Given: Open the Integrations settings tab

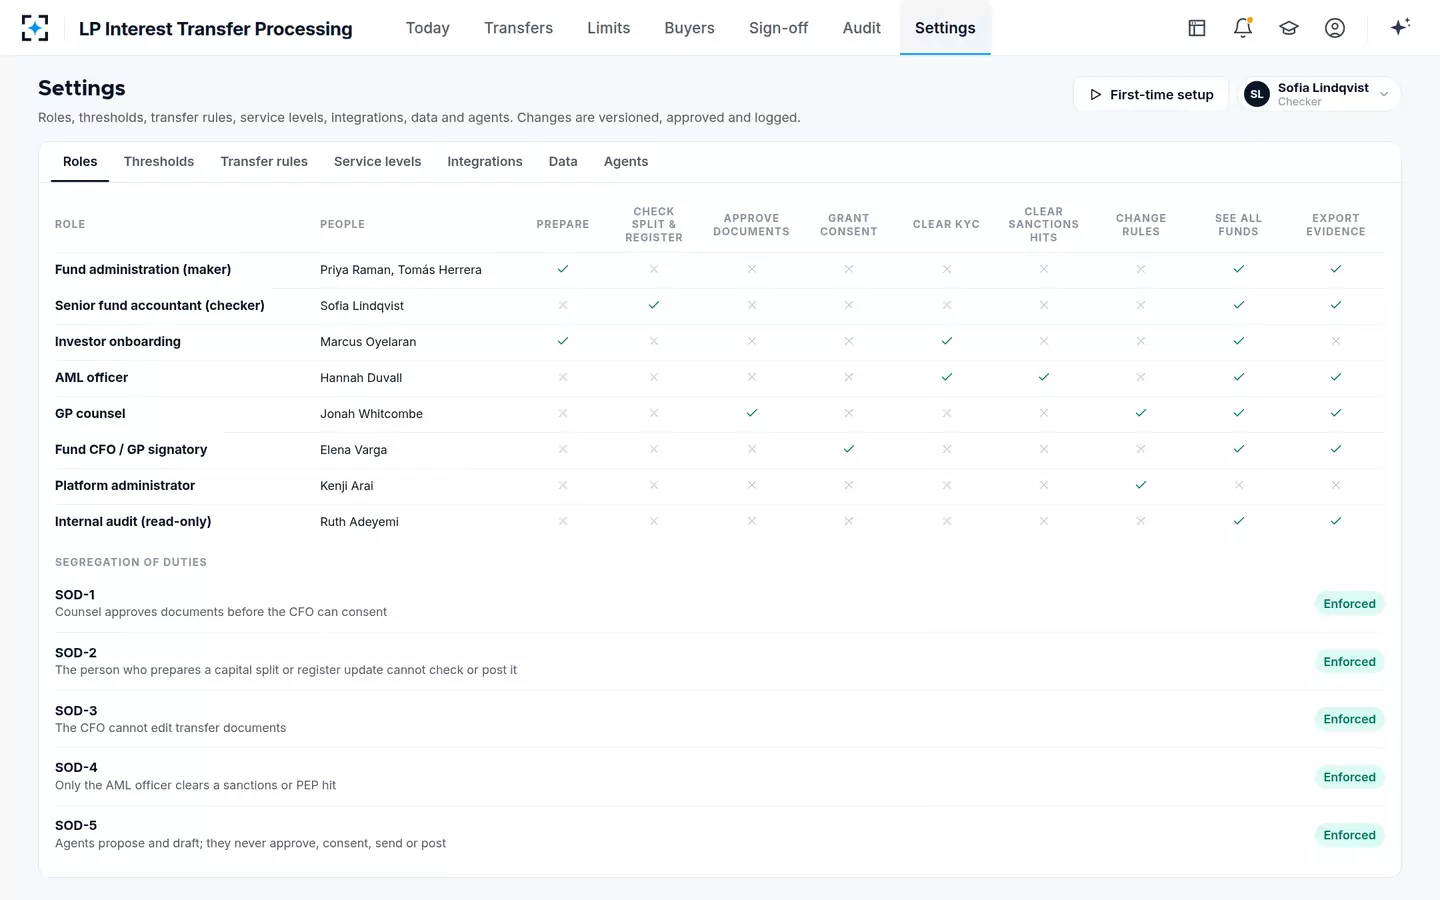Looking at the screenshot, I should [485, 162].
